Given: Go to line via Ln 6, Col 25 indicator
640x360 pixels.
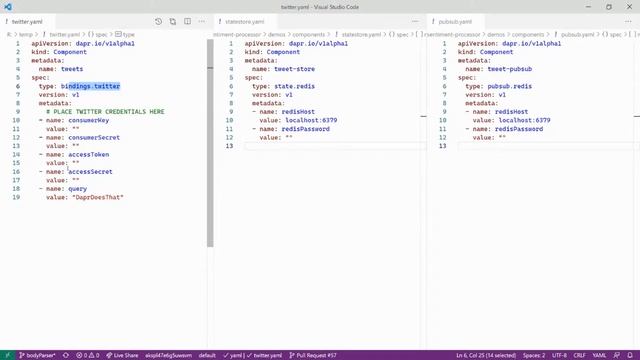Looking at the screenshot, I should (486, 355).
